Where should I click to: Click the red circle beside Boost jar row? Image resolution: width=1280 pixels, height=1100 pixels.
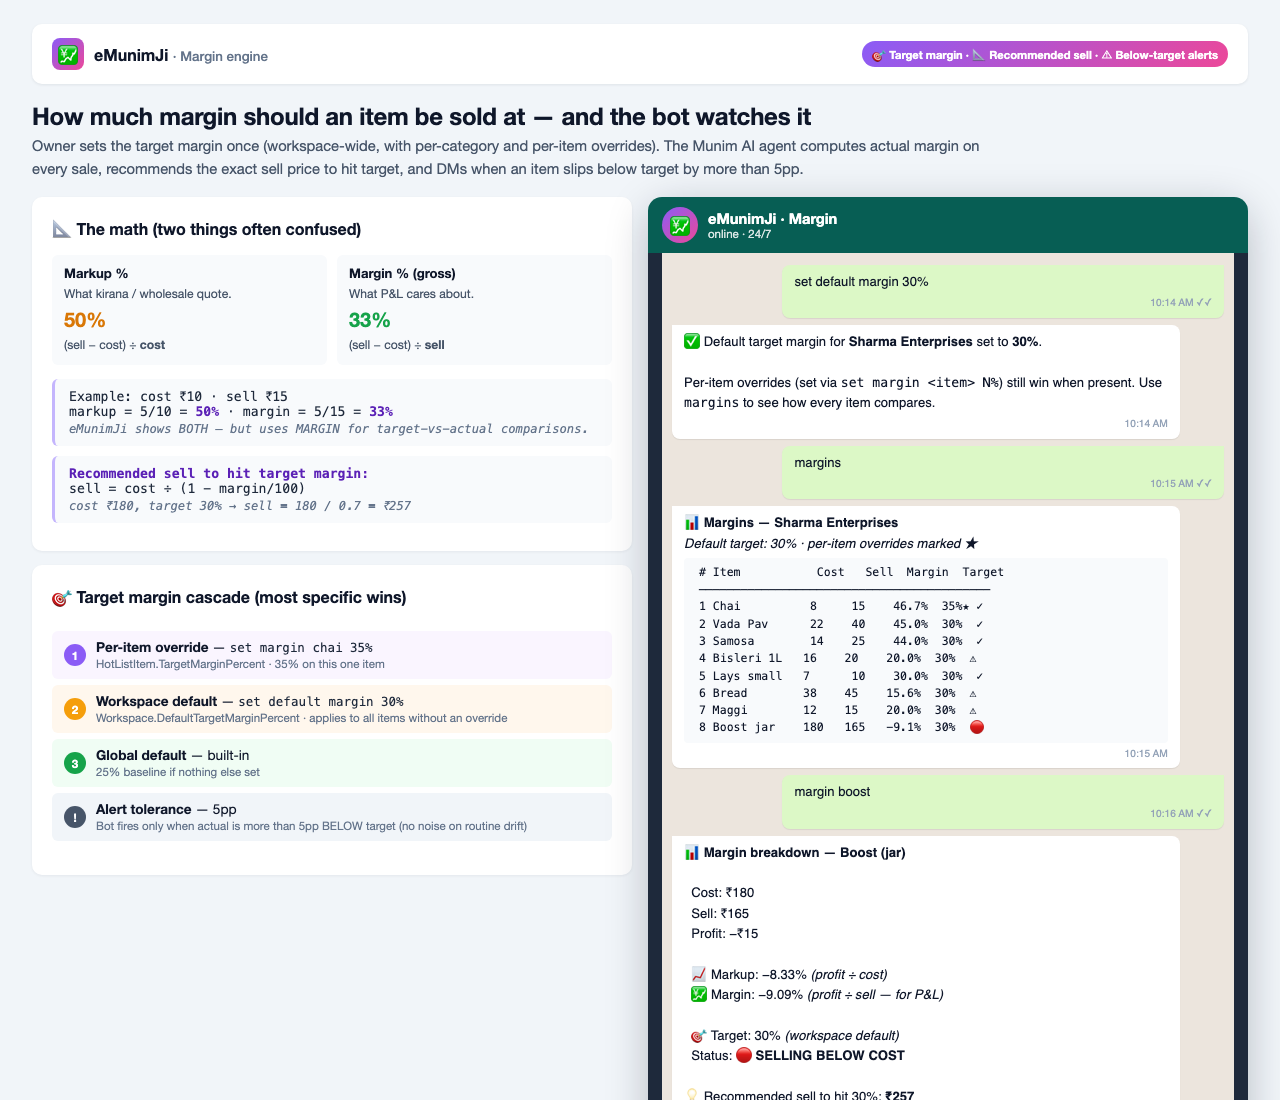pyautogui.click(x=977, y=727)
